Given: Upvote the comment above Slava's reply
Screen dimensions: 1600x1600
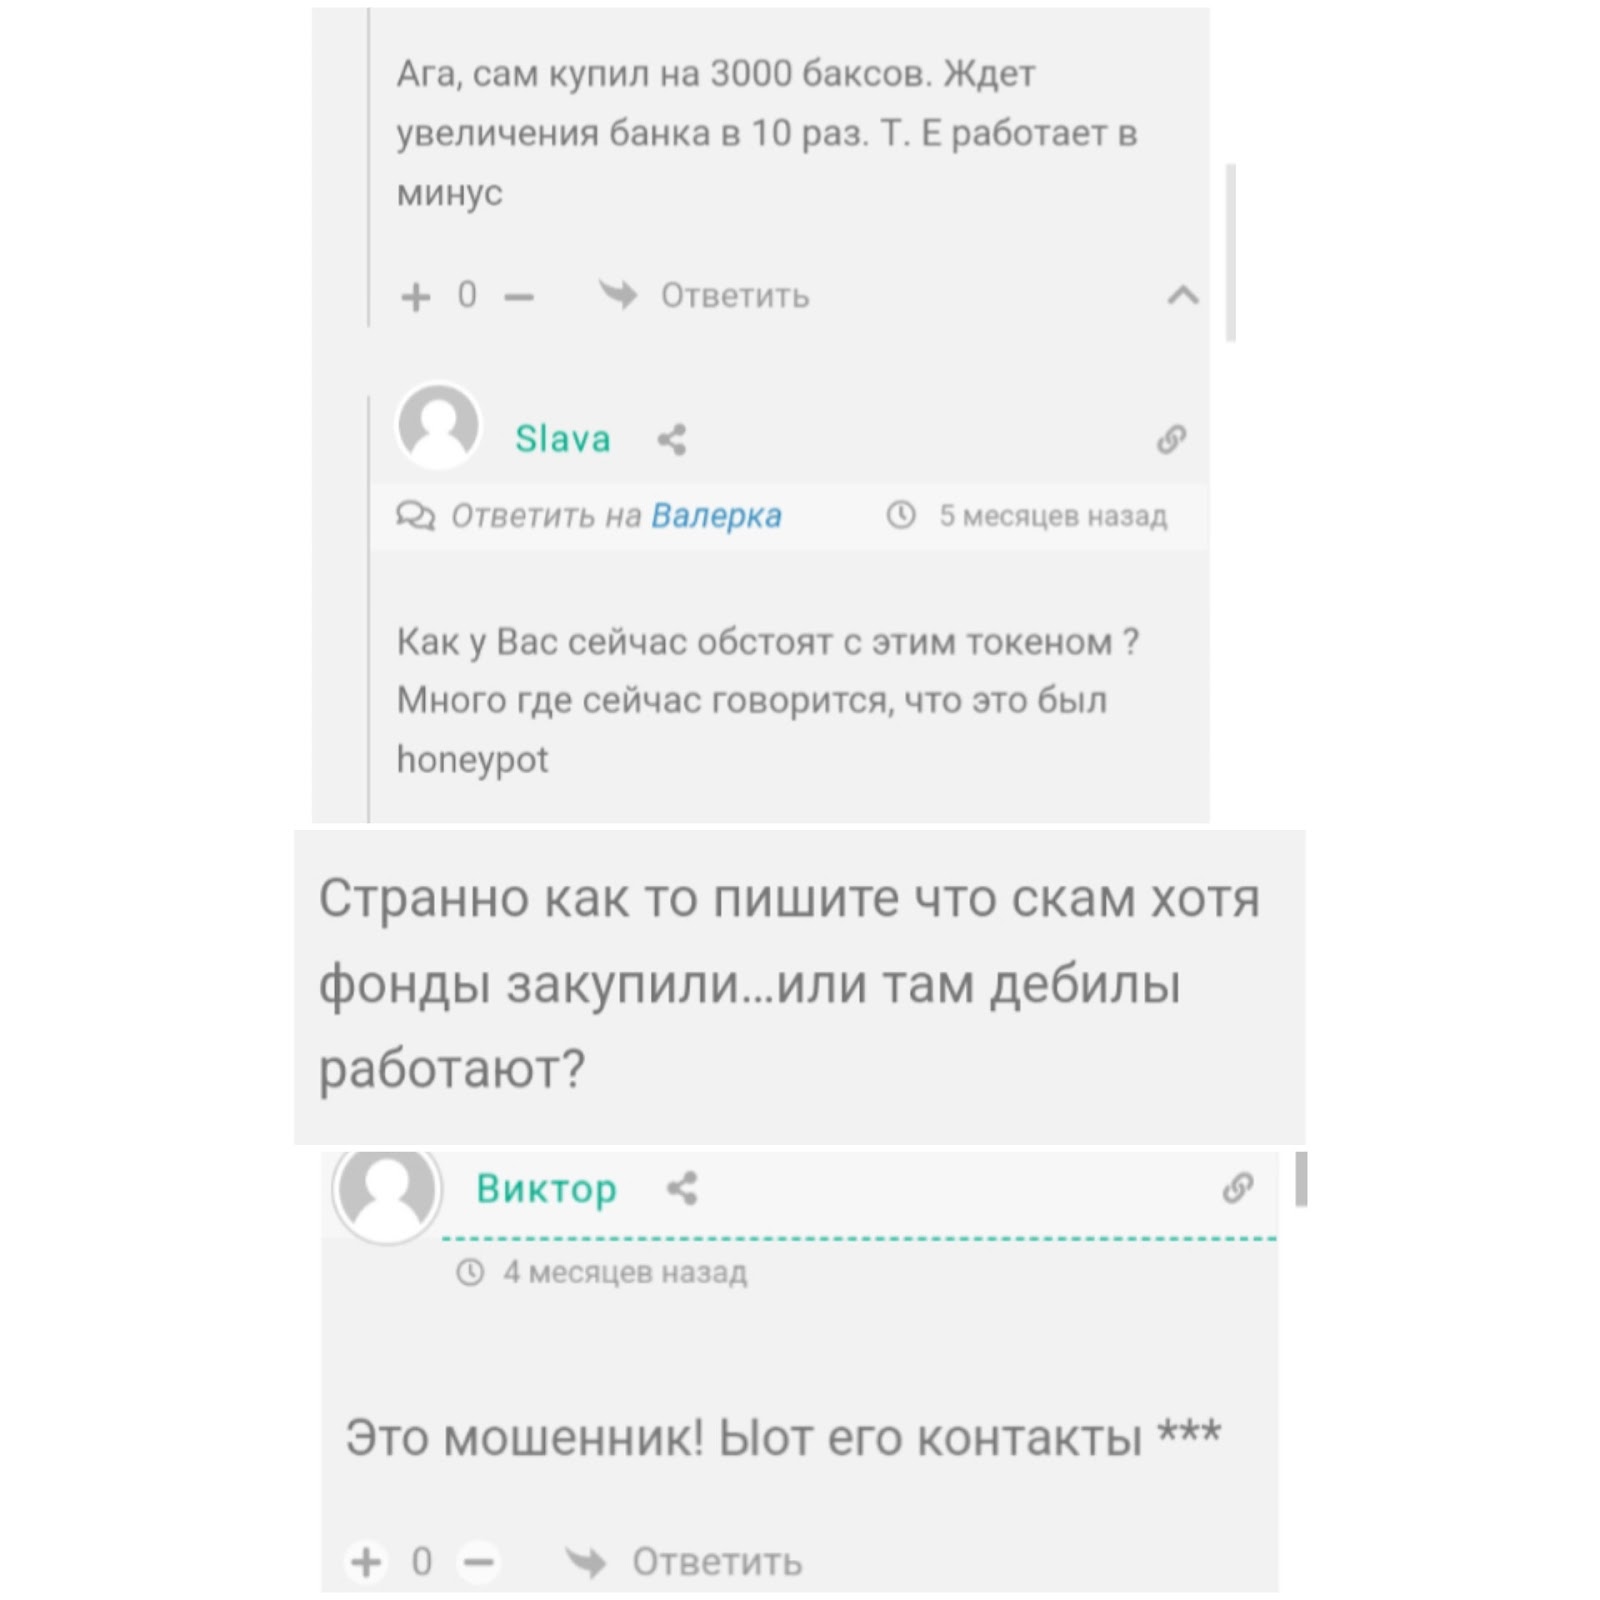Looking at the screenshot, I should [x=415, y=296].
